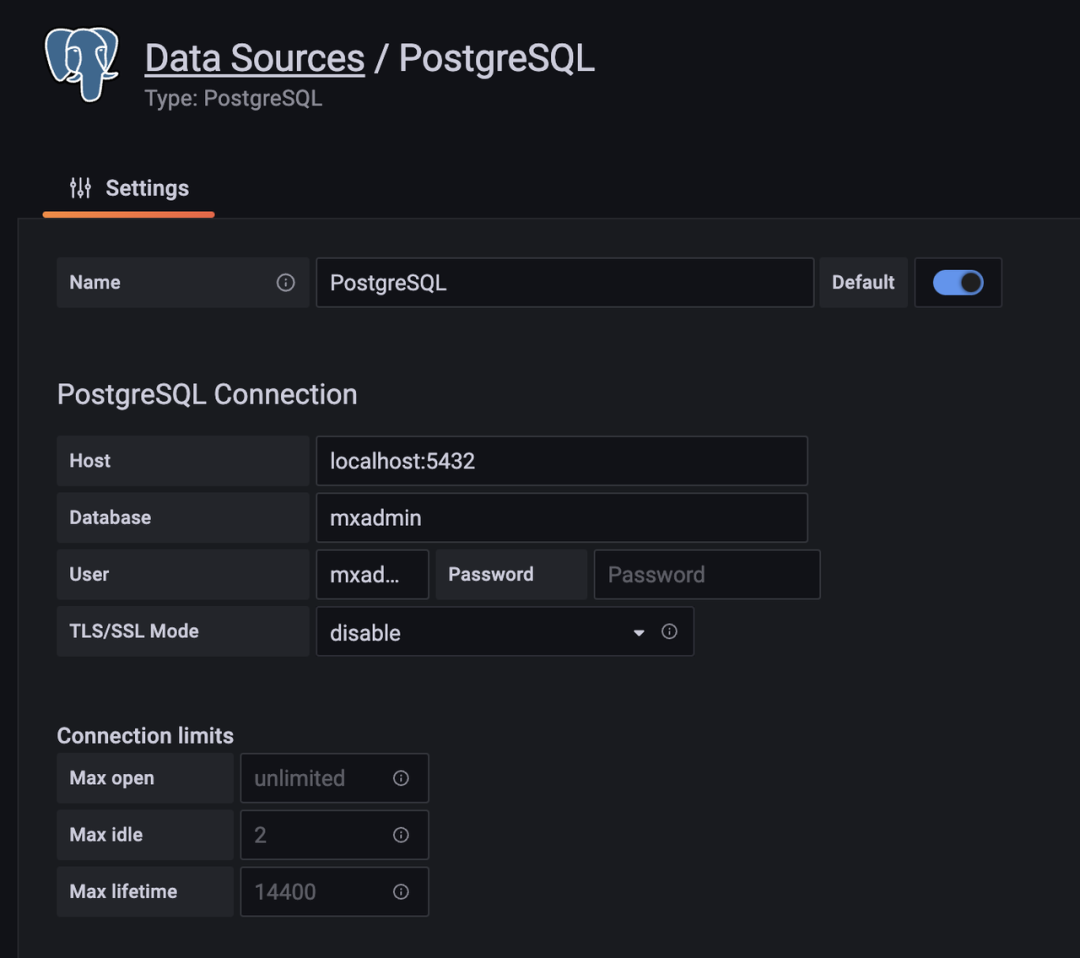Click the PostgreSQL elephant logo

pyautogui.click(x=82, y=64)
